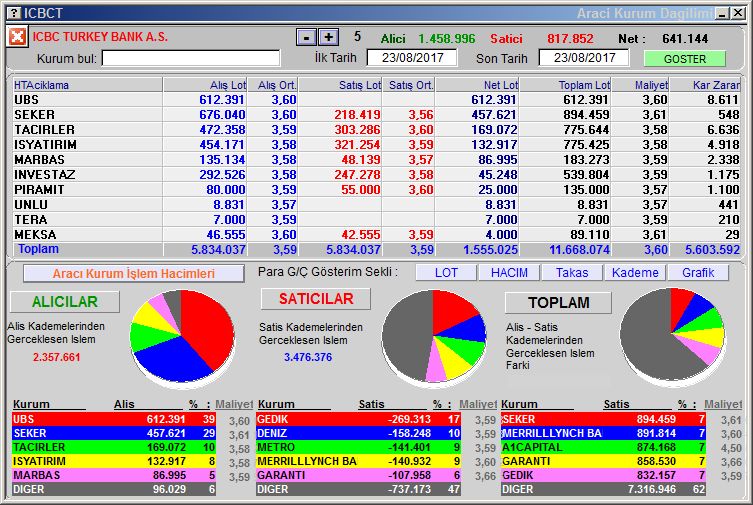Click gray DIGER row showing 7.316.946
The image size is (753, 505).
pyautogui.click(x=603, y=489)
